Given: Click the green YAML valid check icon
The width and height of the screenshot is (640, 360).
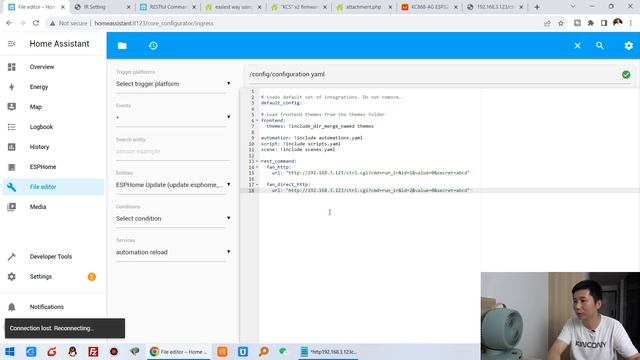Looking at the screenshot, I should click(626, 75).
